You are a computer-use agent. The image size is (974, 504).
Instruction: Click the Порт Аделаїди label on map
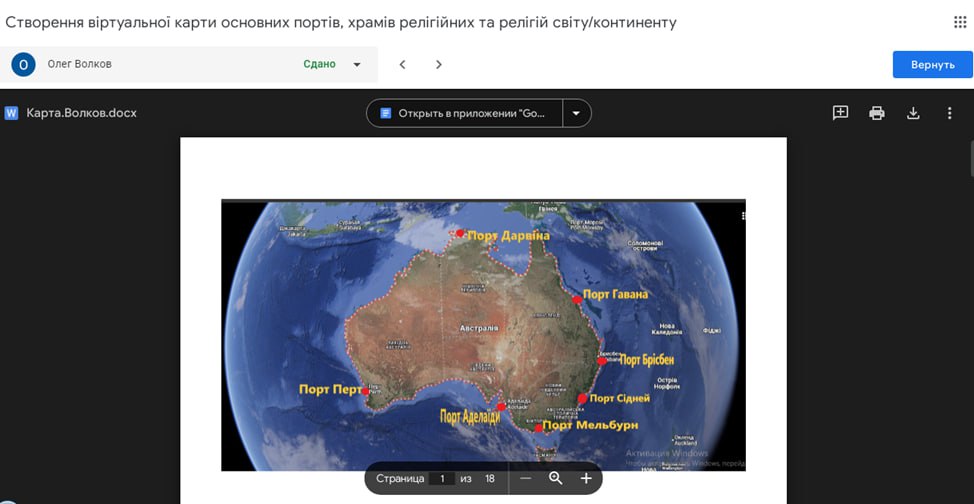point(470,416)
